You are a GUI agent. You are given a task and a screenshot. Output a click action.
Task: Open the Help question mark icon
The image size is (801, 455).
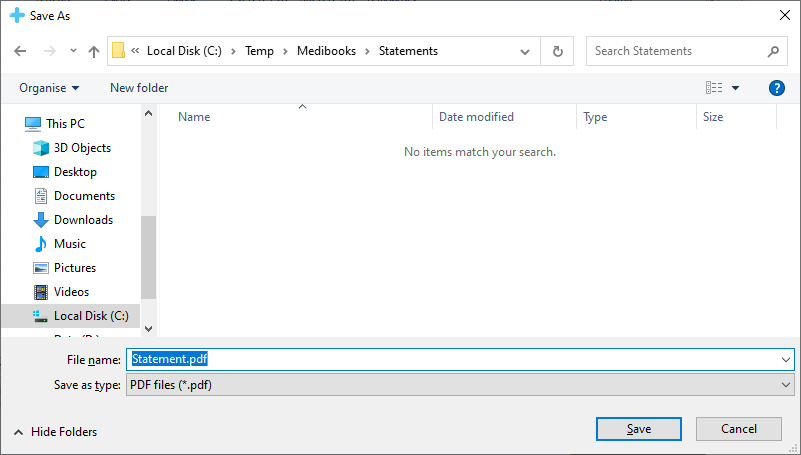pos(776,88)
